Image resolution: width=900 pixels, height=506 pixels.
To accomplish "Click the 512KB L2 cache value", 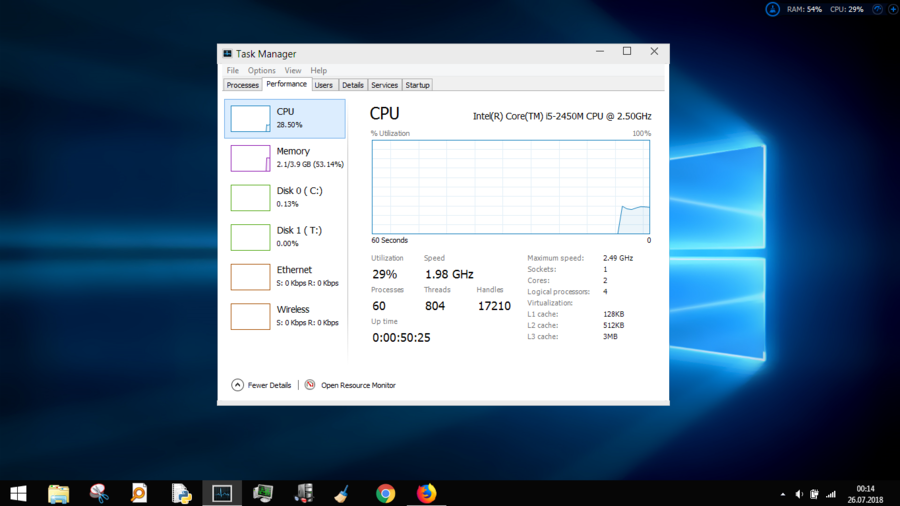I will (x=614, y=325).
